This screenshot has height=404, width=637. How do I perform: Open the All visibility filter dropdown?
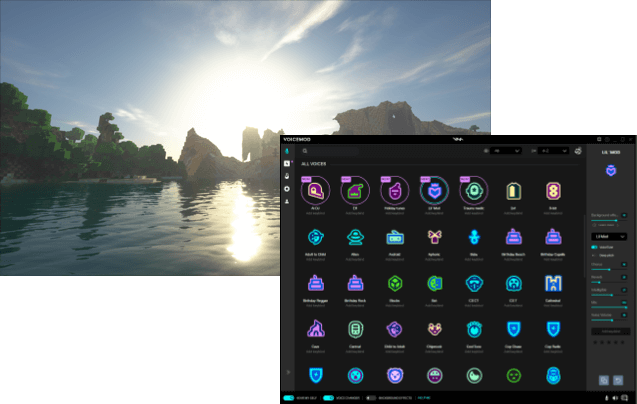(506, 151)
